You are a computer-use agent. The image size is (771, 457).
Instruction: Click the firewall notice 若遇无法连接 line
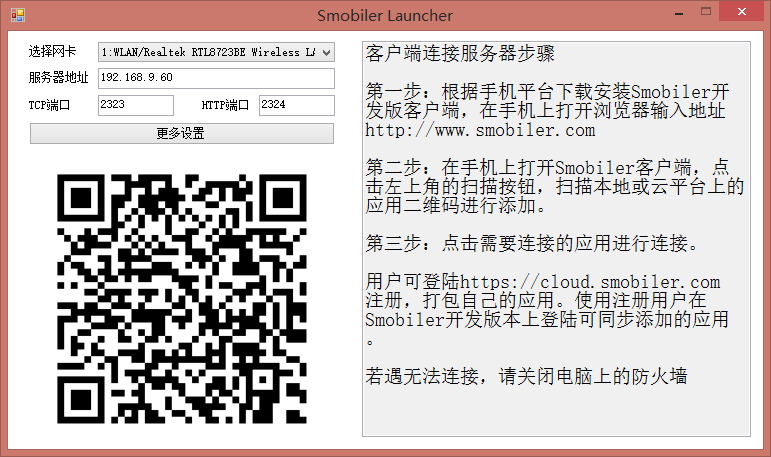[x=526, y=376]
